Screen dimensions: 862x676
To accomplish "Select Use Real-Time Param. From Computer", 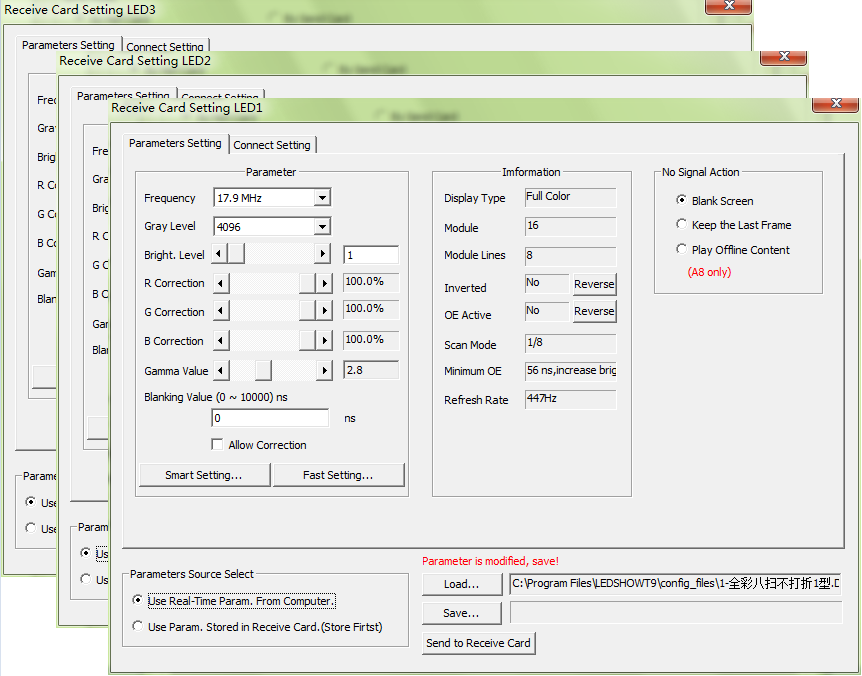I will [137, 600].
